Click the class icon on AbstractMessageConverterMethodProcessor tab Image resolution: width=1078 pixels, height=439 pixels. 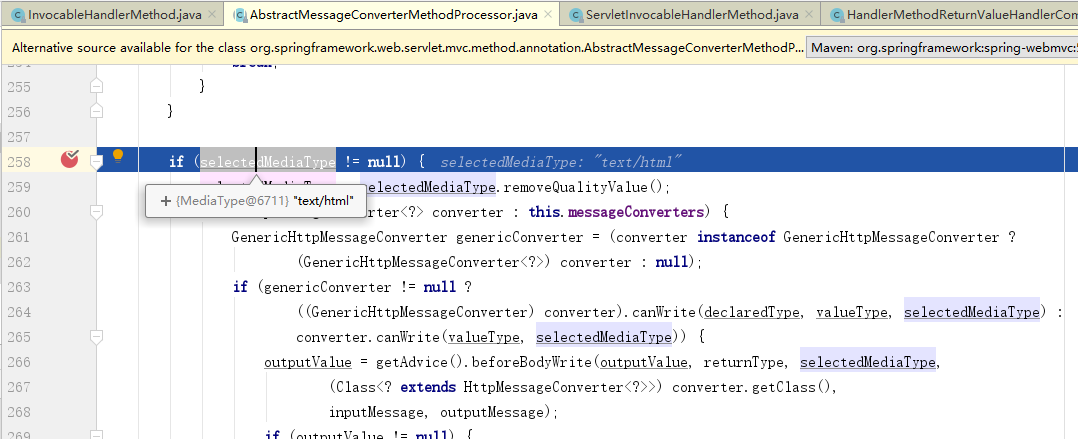pos(240,15)
